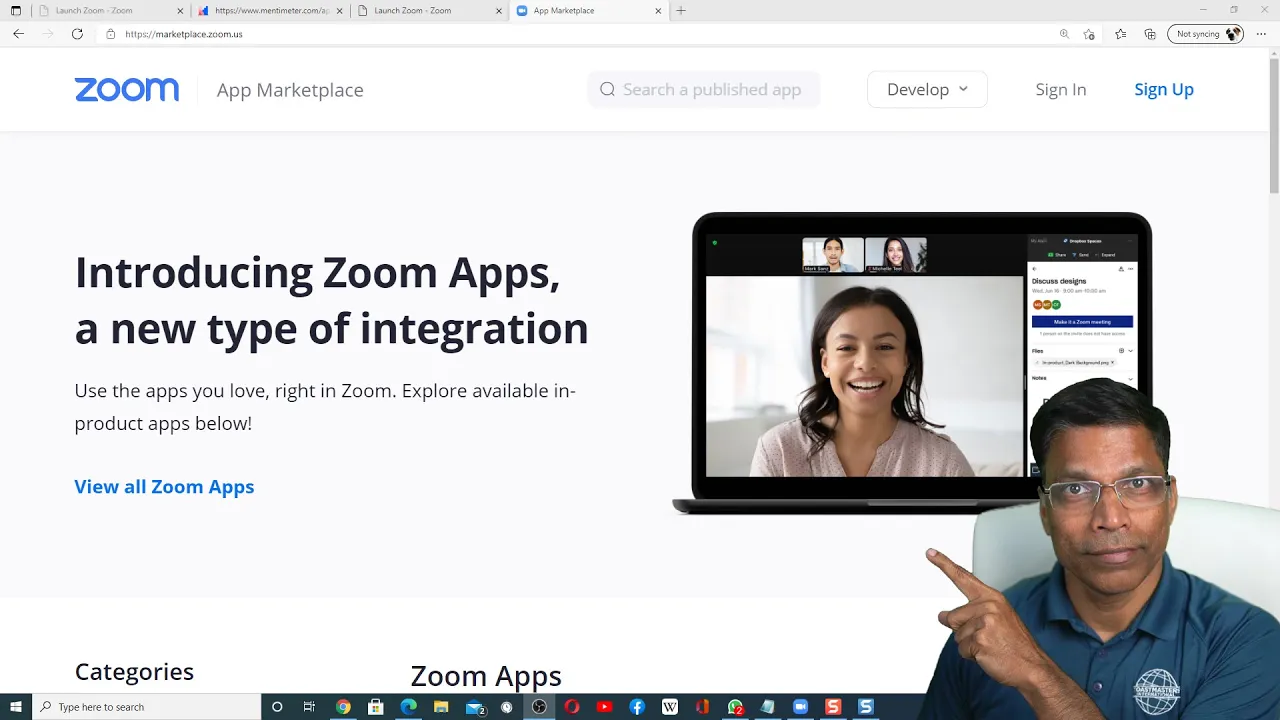Image resolution: width=1280 pixels, height=720 pixels.
Task: Open the Favorites list icon
Action: (x=1120, y=34)
